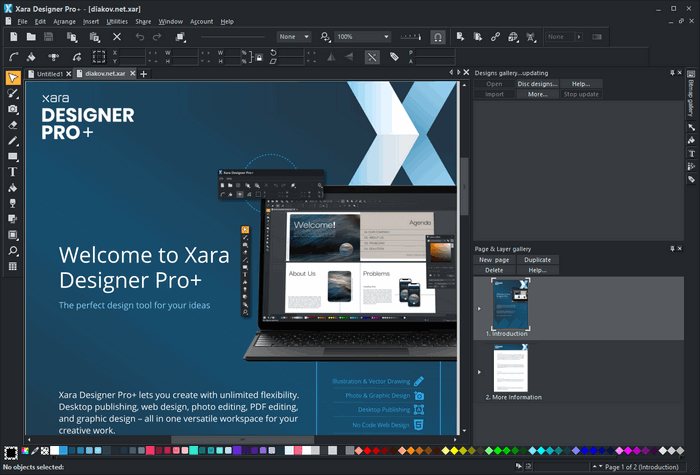This screenshot has height=475, width=700.
Task: Toggle the scale line widths button
Action: pyautogui.click(x=372, y=57)
